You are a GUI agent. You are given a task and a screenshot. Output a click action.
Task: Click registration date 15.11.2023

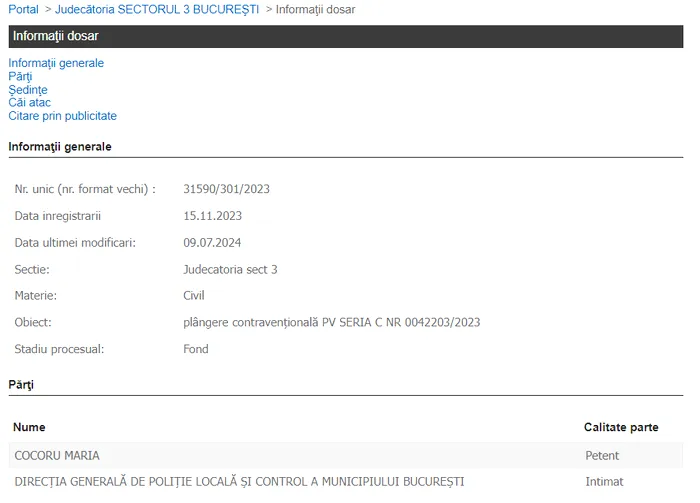coord(212,216)
